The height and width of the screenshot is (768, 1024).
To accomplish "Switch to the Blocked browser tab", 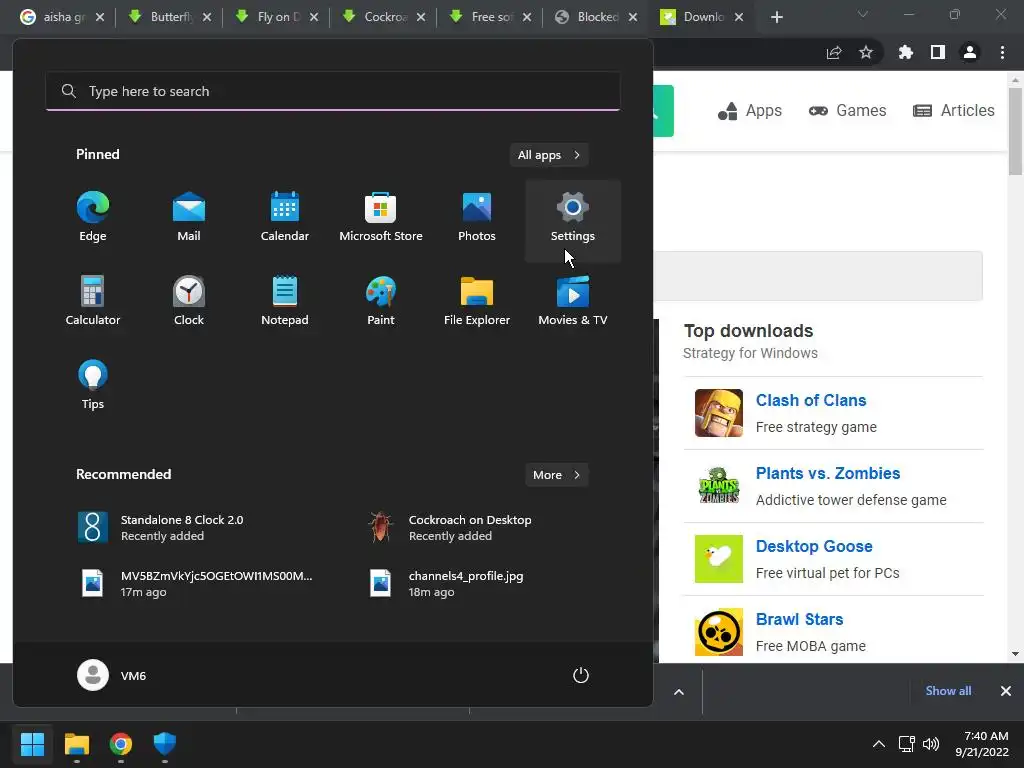I will coord(597,17).
